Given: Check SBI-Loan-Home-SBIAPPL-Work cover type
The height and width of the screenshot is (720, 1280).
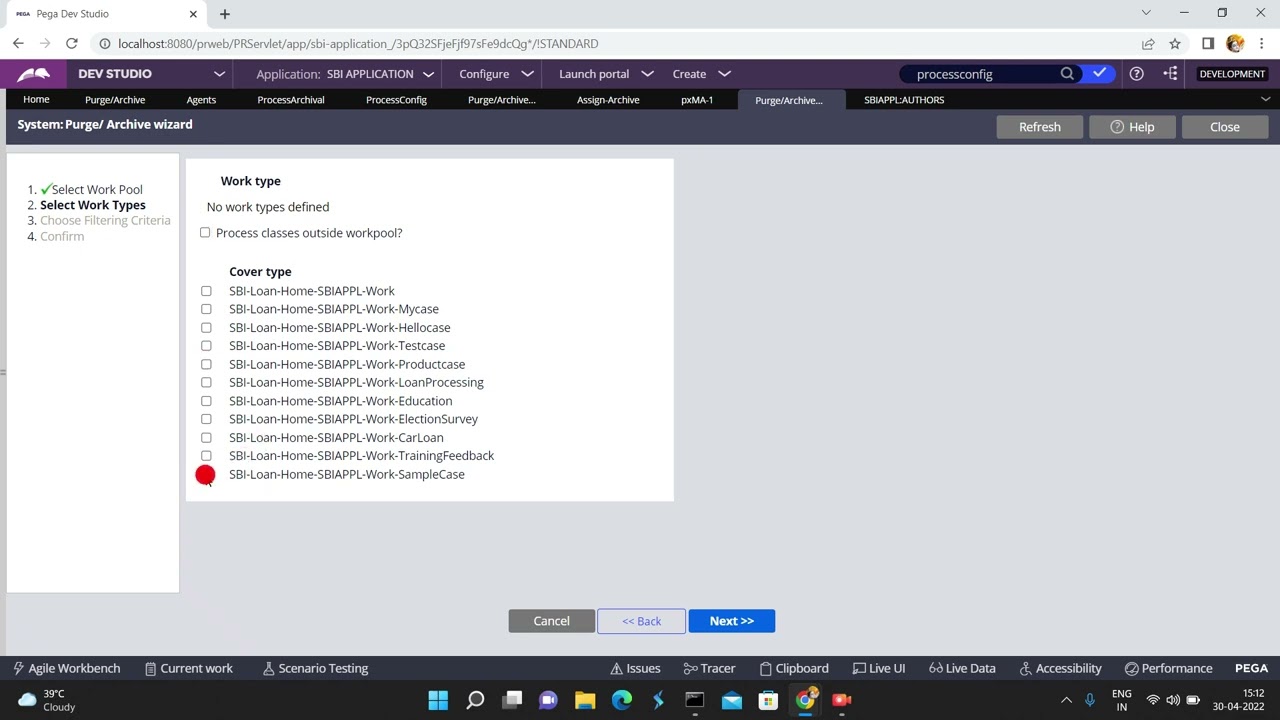Looking at the screenshot, I should (206, 291).
